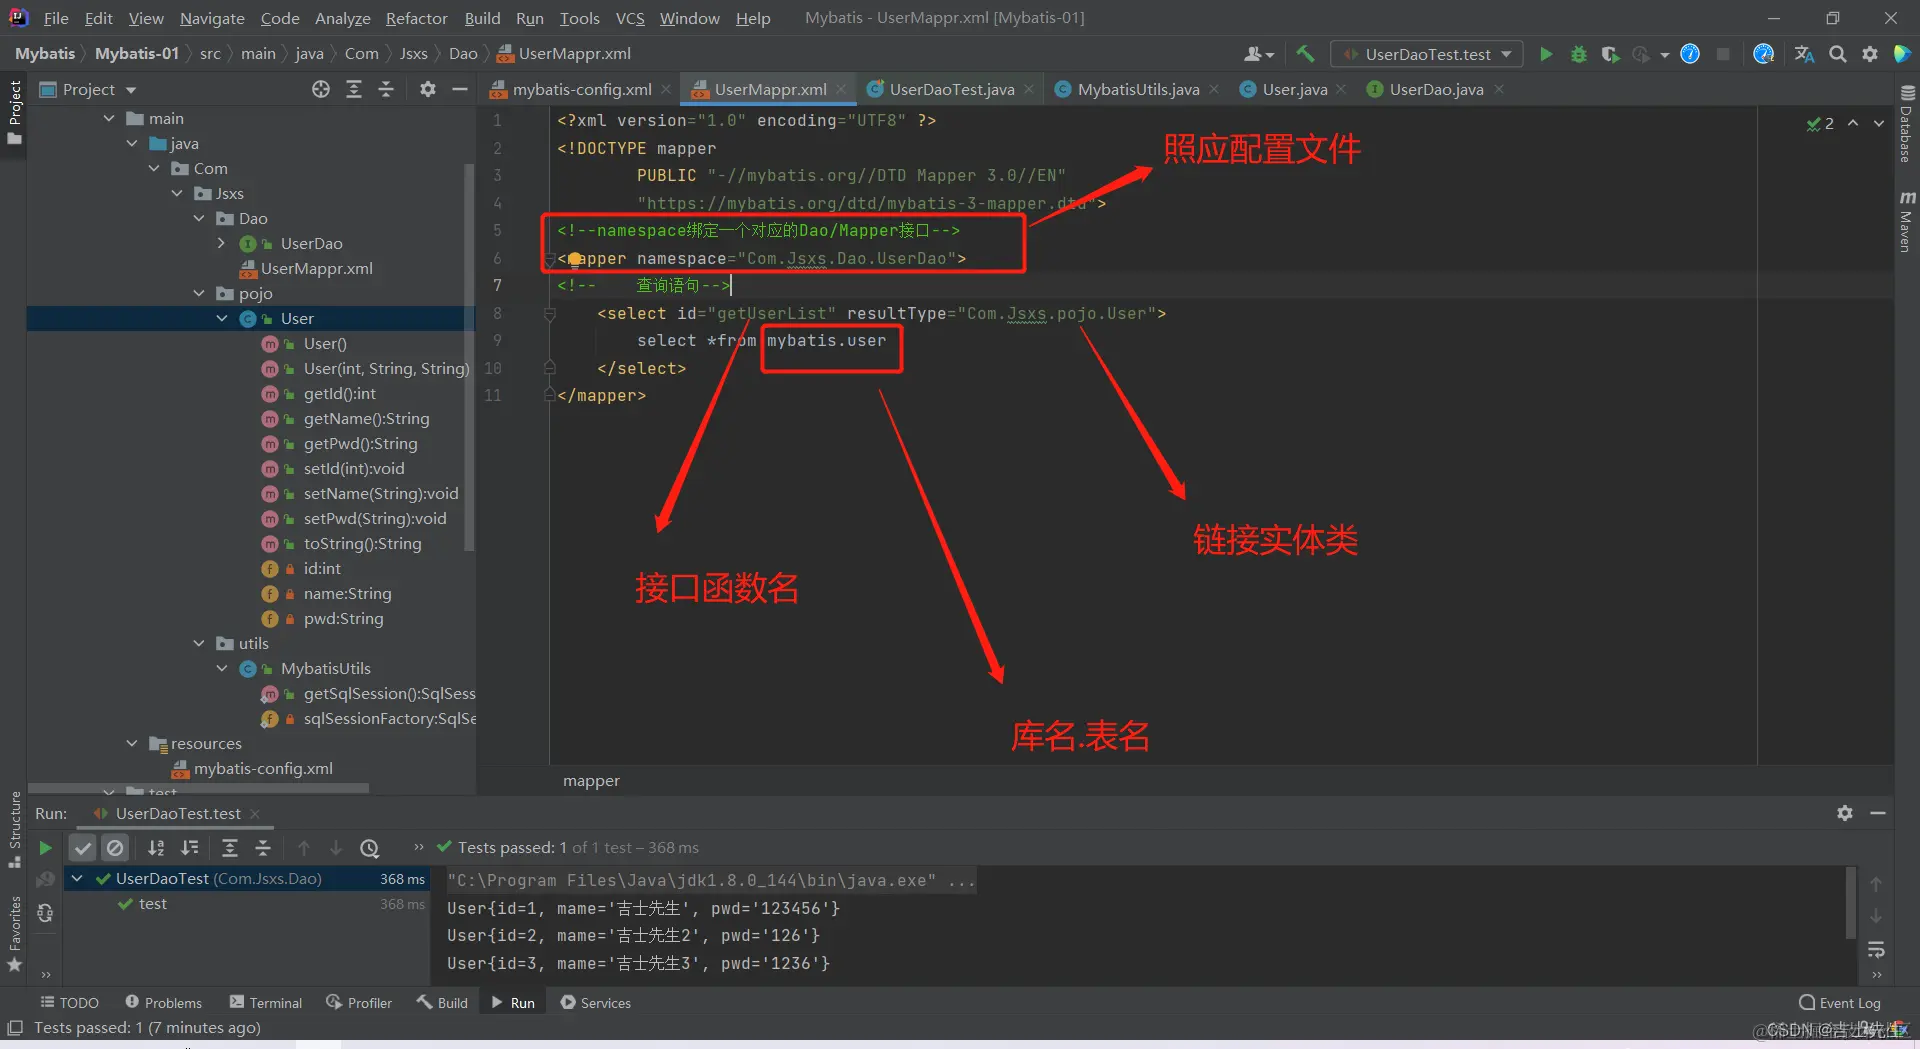Expand the UserDao interface node

click(221, 243)
